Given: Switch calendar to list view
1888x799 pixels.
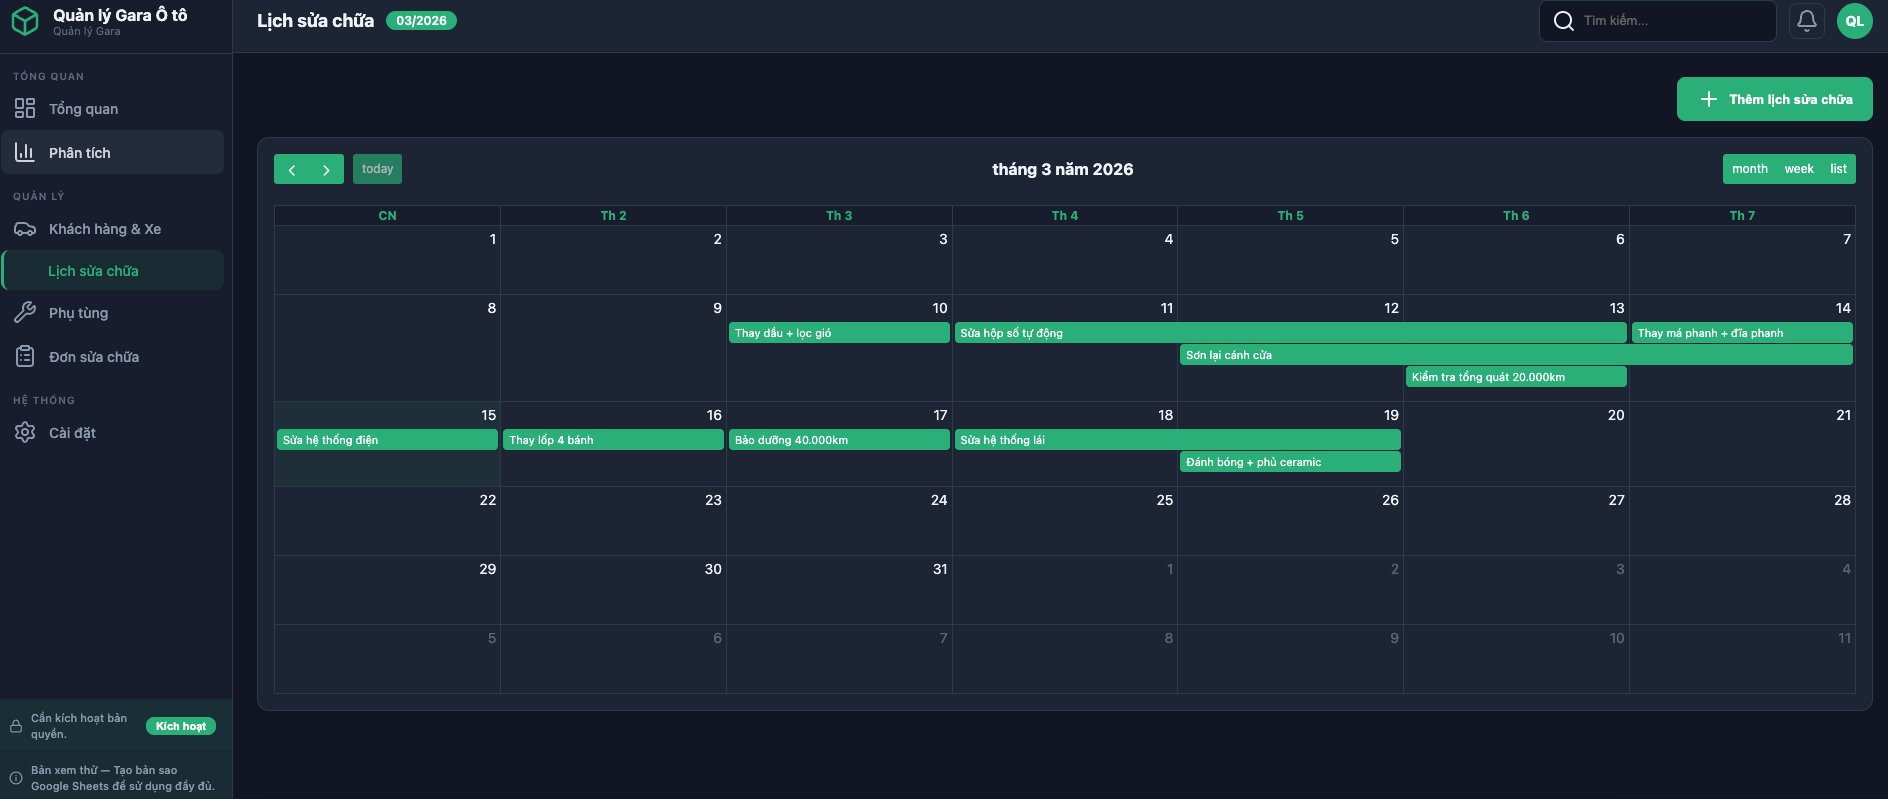Looking at the screenshot, I should pyautogui.click(x=1838, y=169).
